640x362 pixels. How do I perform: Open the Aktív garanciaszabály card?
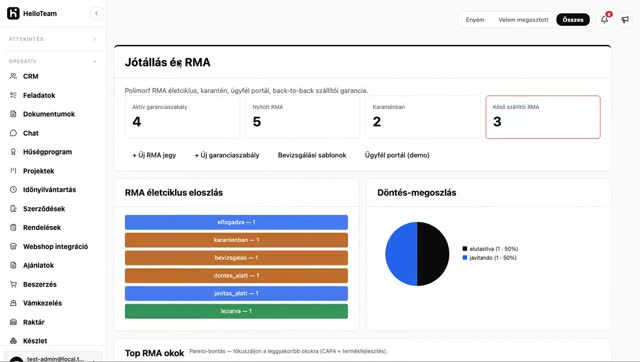[182, 117]
